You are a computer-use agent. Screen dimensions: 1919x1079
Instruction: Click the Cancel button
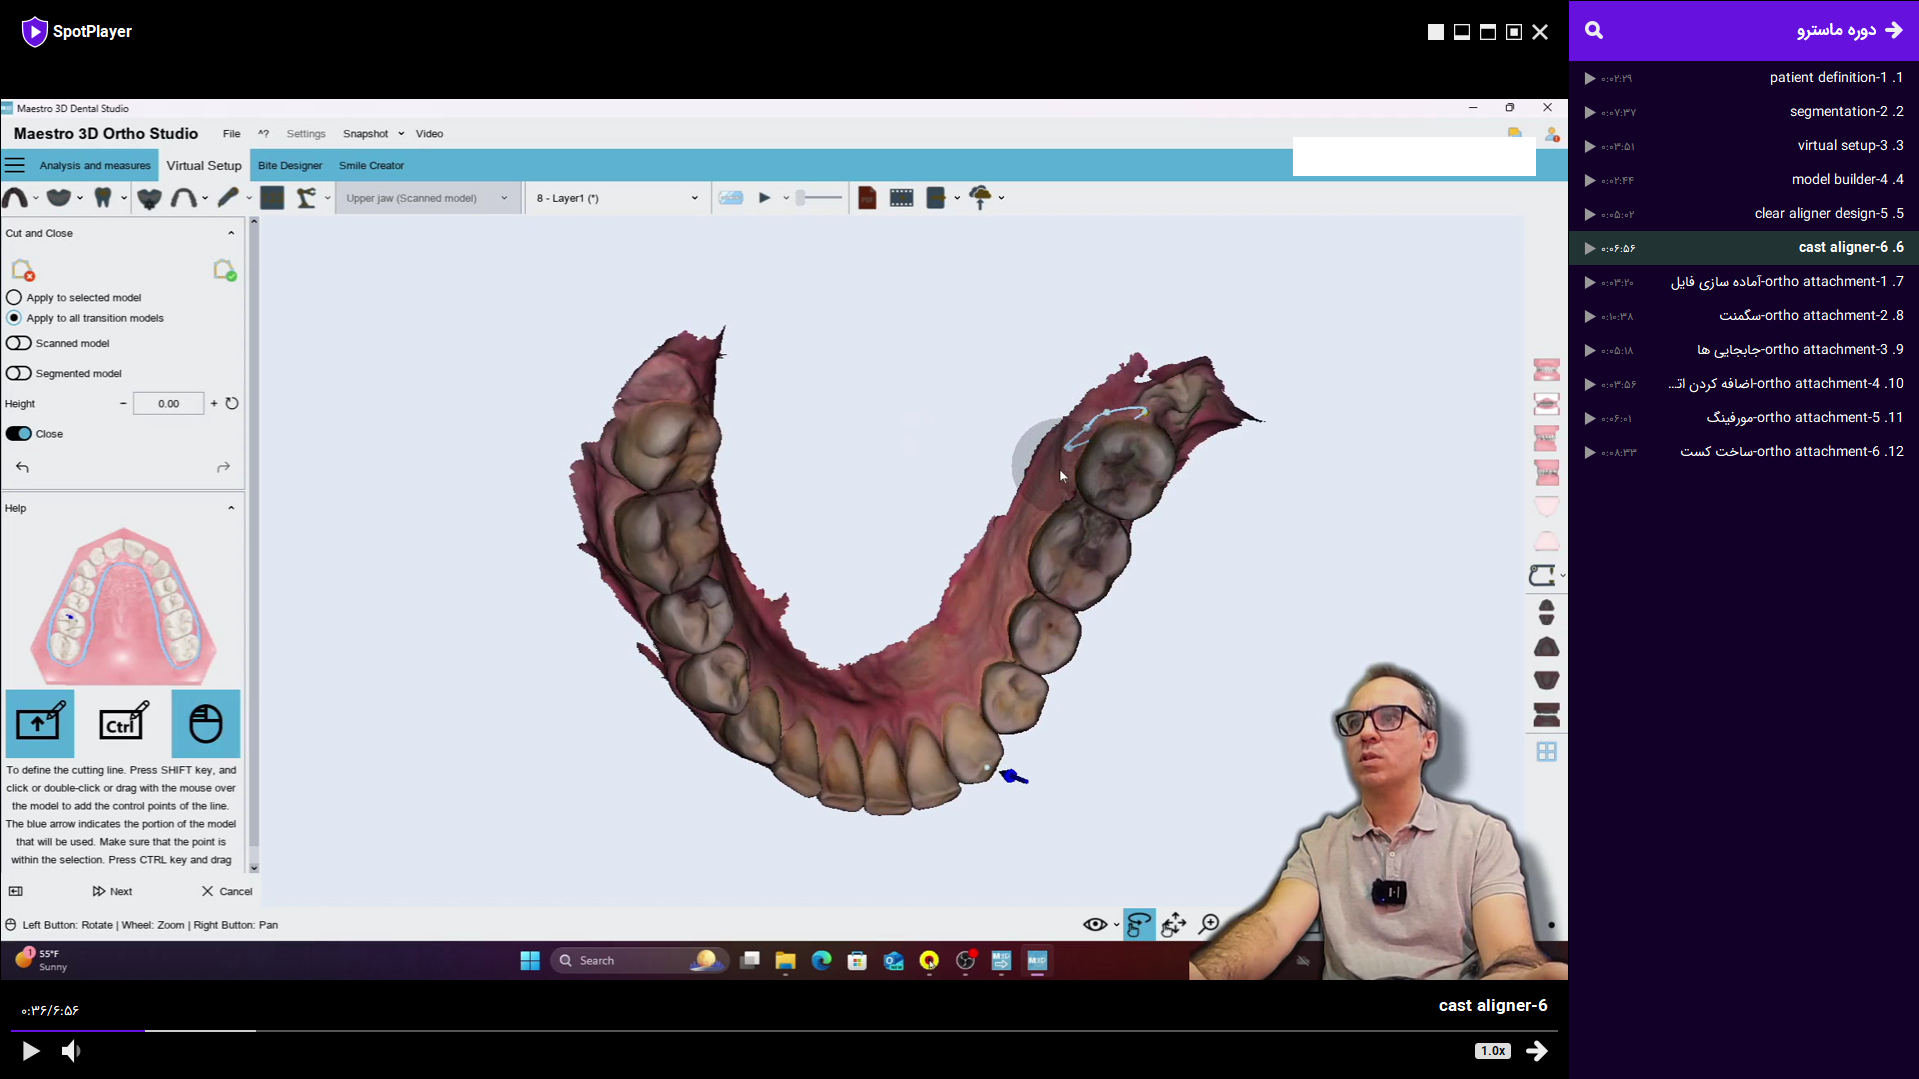point(227,891)
